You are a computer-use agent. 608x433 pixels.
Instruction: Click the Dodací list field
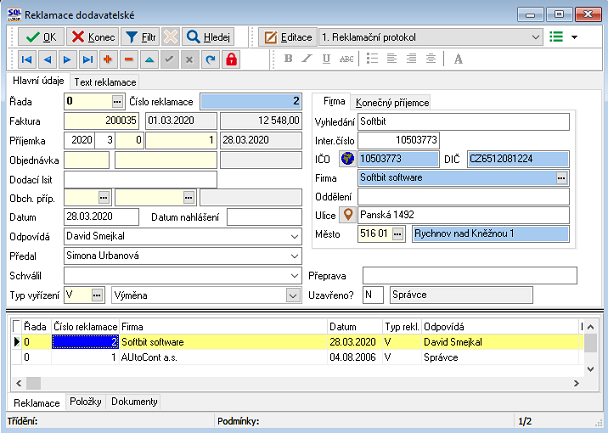tap(140, 180)
